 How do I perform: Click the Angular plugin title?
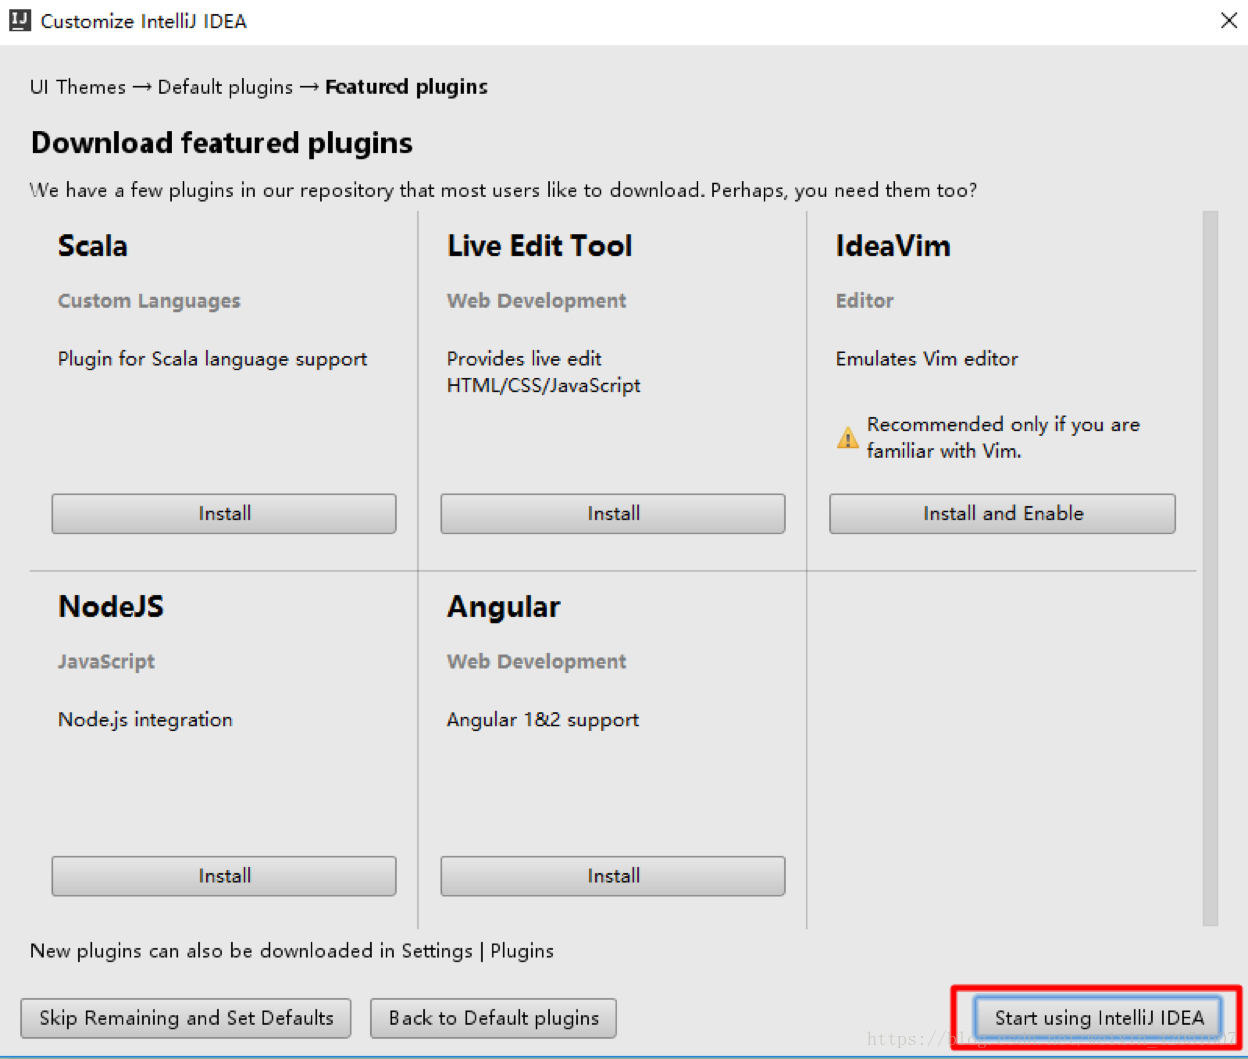click(x=503, y=607)
